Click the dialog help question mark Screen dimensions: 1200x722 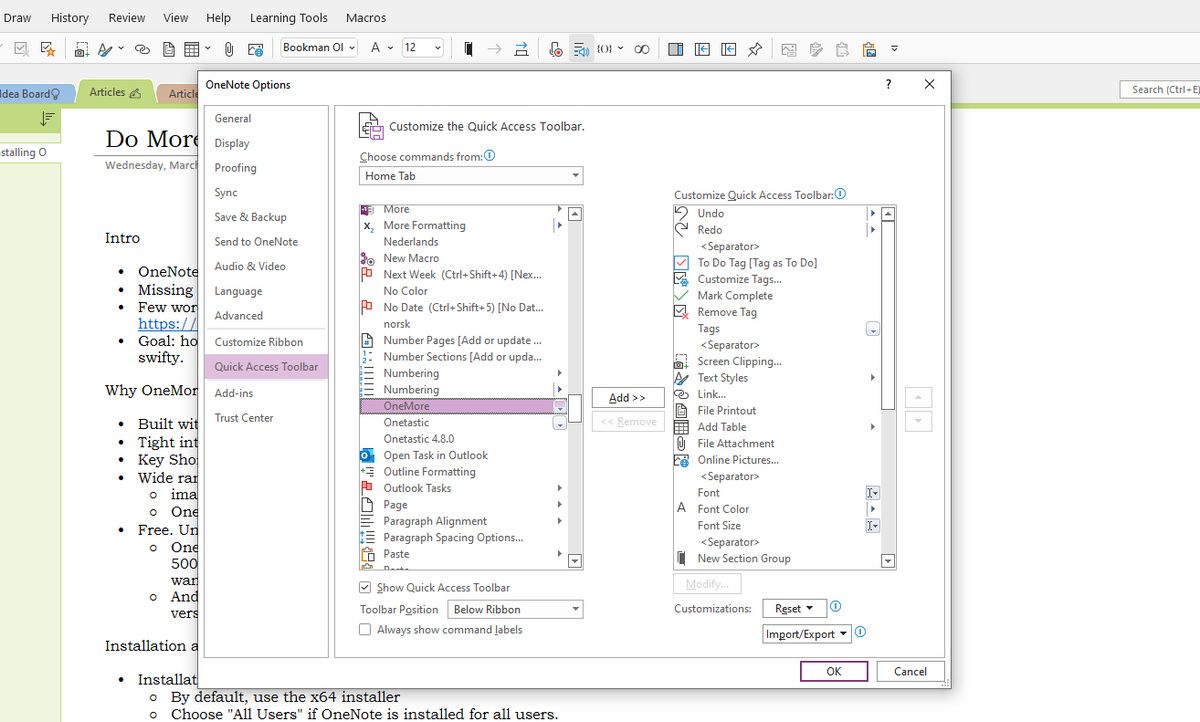(x=889, y=85)
